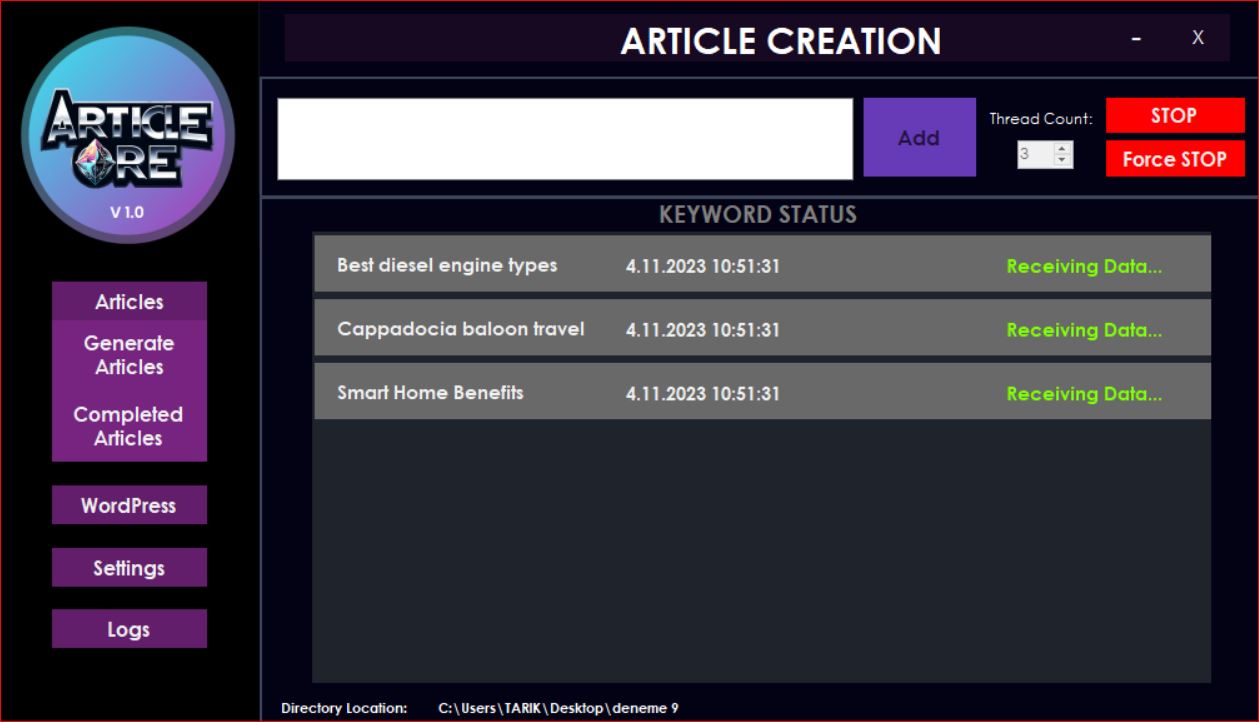
Task: Open the Articles menu section
Action: pyautogui.click(x=129, y=302)
